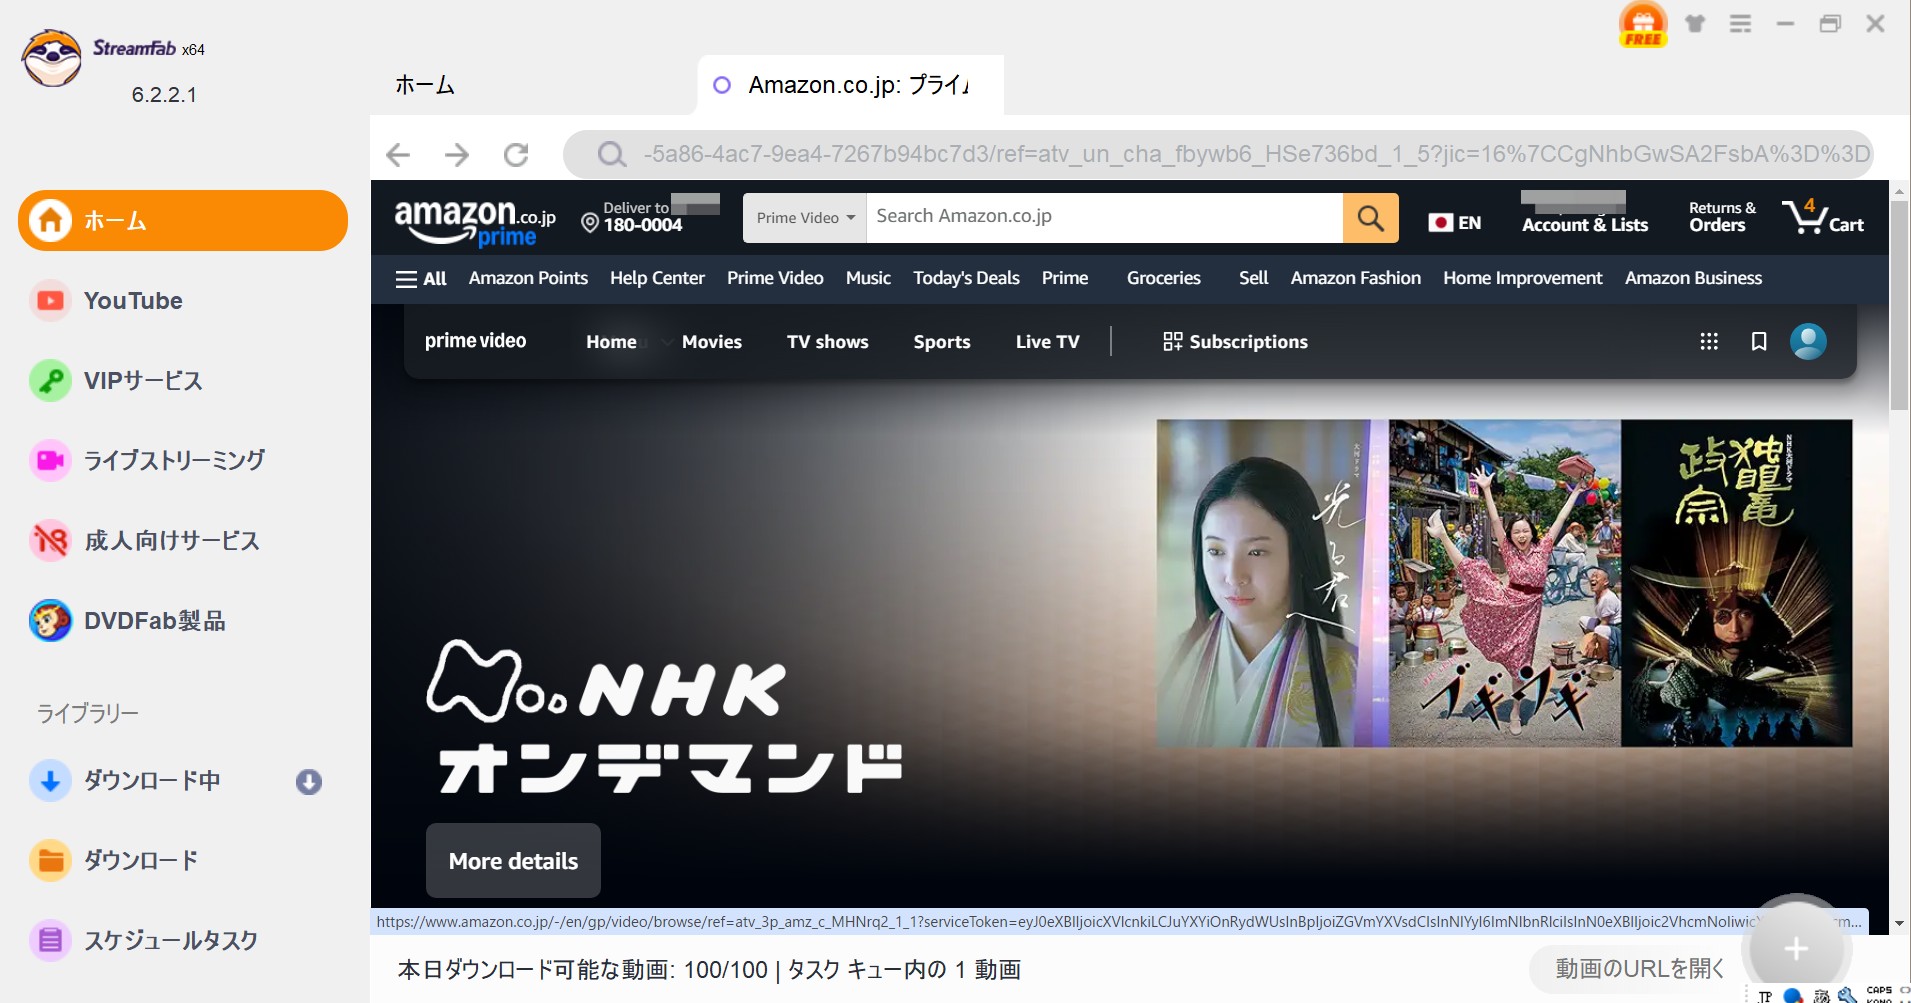The width and height of the screenshot is (1911, 1003).
Task: Open the Help Center link
Action: (x=657, y=279)
